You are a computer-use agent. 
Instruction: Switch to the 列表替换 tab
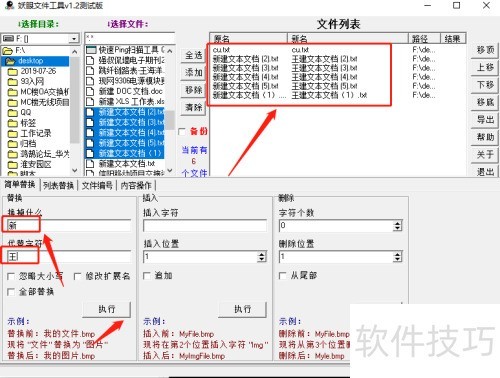coord(59,185)
